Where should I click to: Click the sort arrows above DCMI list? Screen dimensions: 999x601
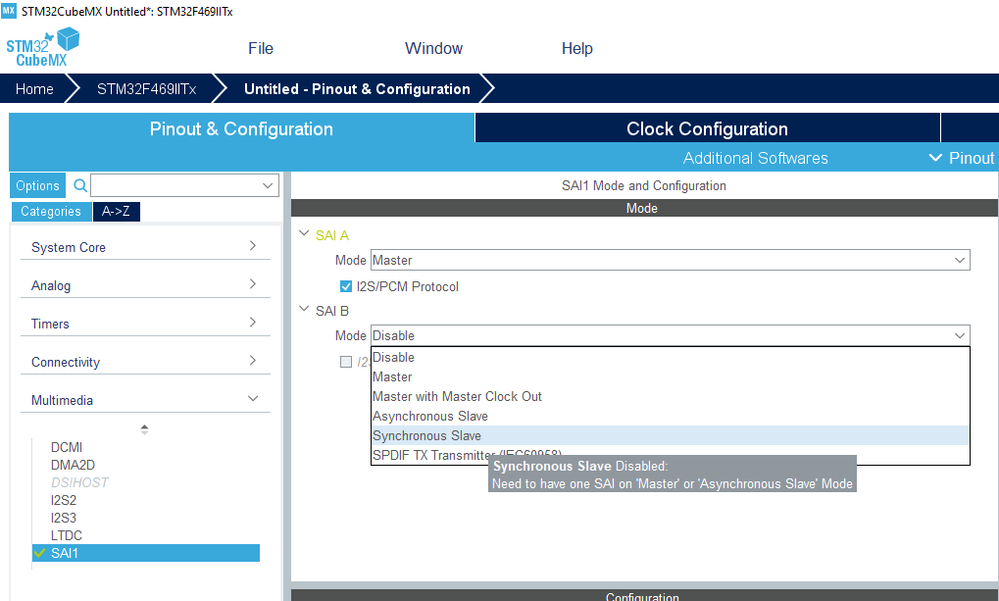click(x=145, y=430)
